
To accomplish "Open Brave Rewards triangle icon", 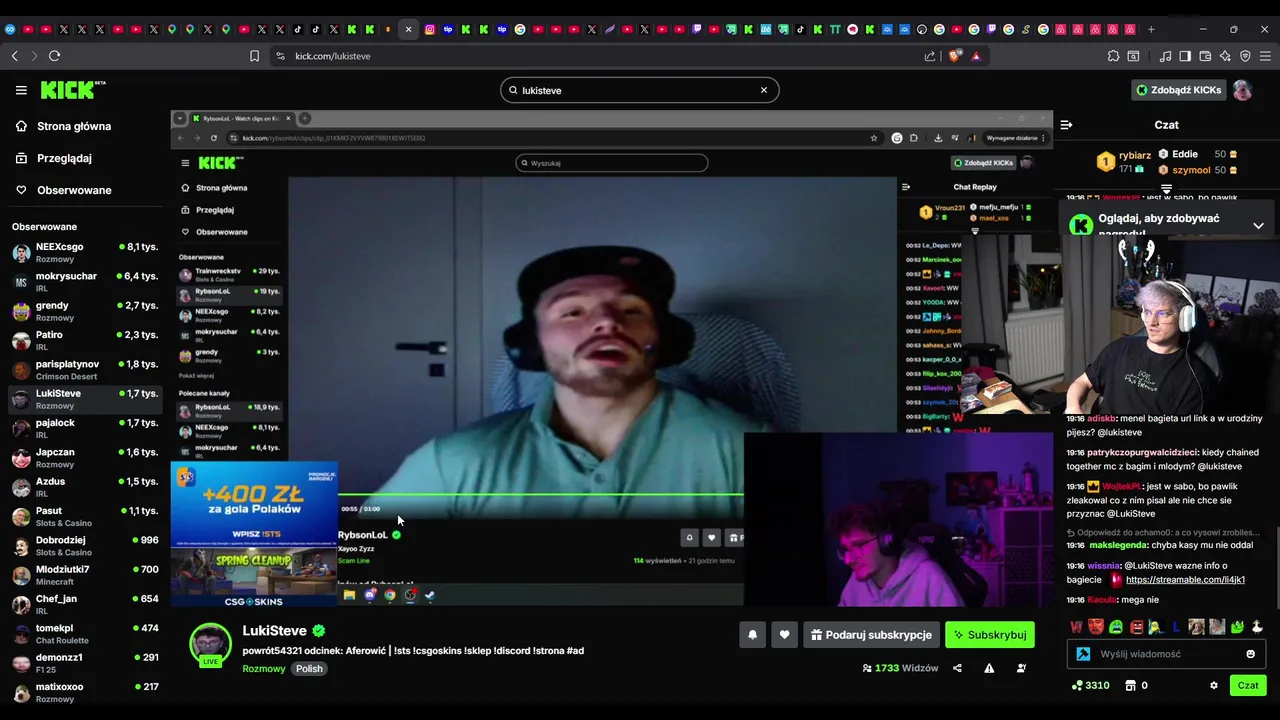I will click(976, 56).
